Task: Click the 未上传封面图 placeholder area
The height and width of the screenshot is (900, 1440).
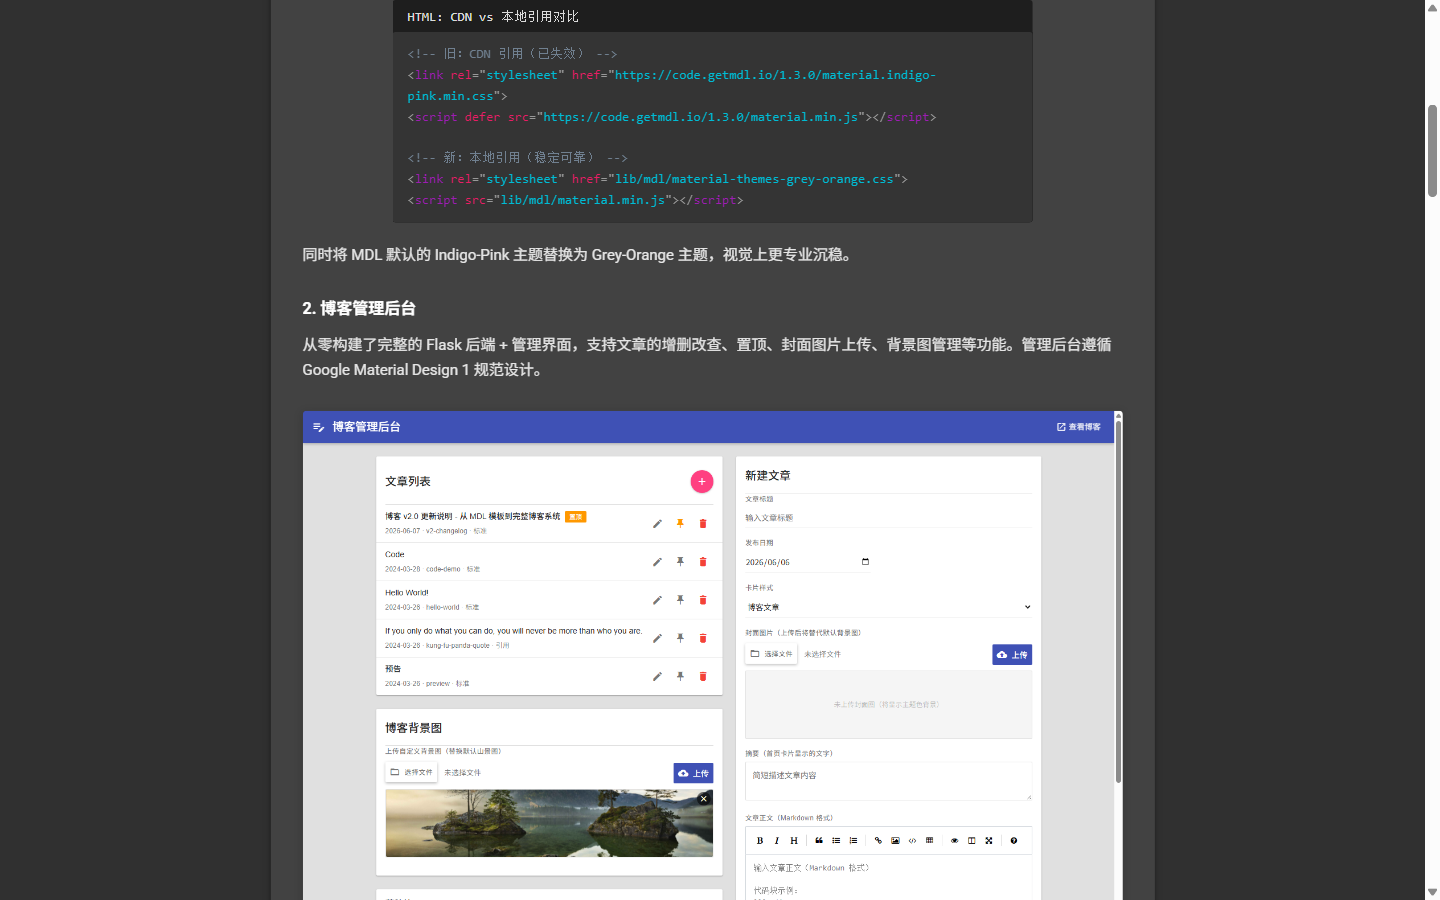Action: [888, 704]
